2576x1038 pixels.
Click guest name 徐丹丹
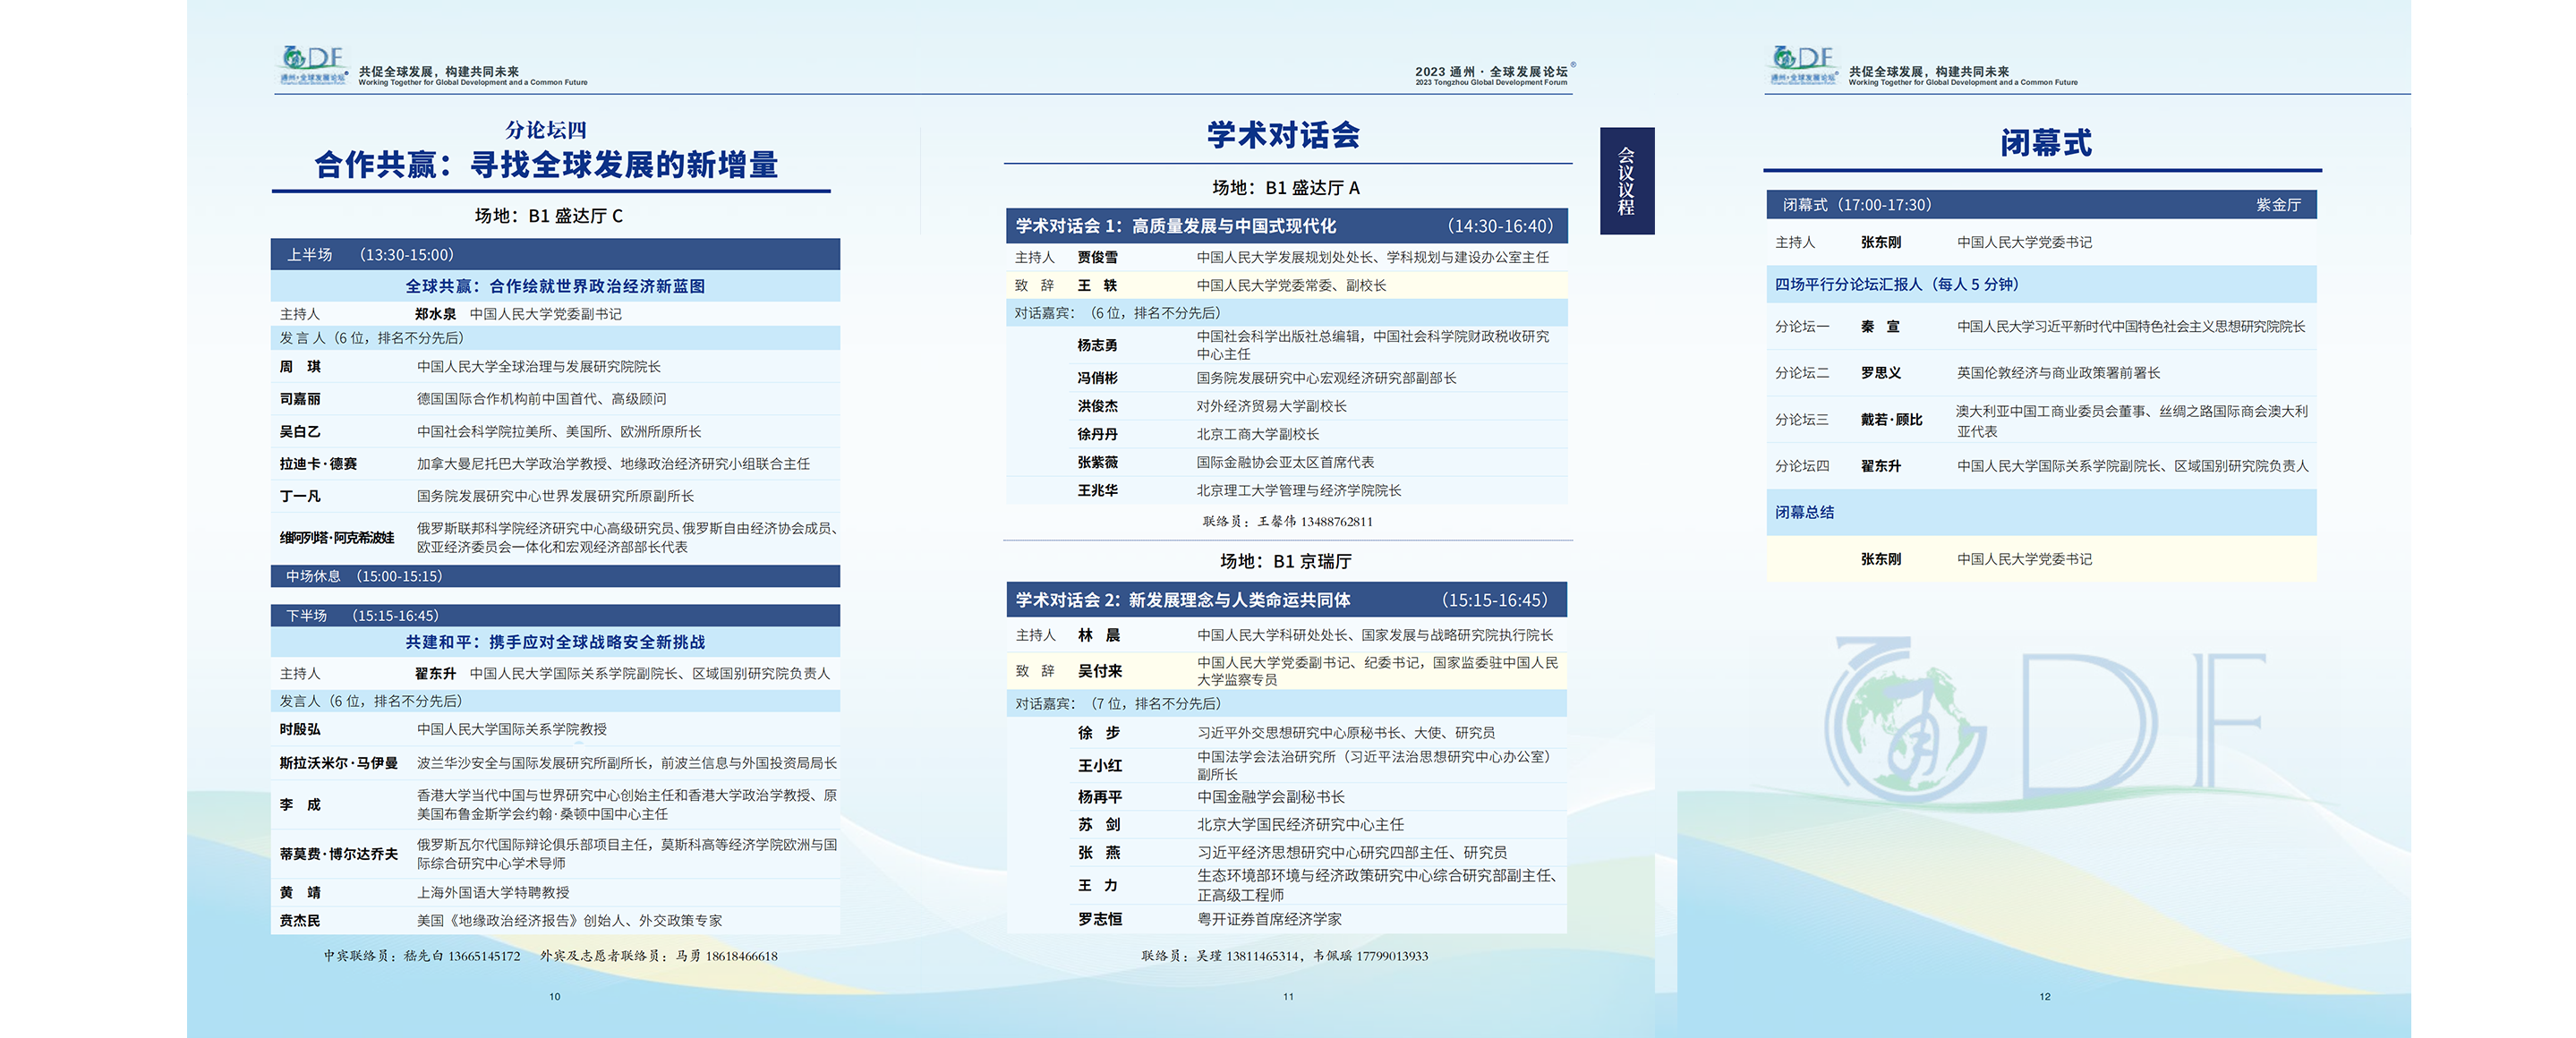pos(1097,434)
